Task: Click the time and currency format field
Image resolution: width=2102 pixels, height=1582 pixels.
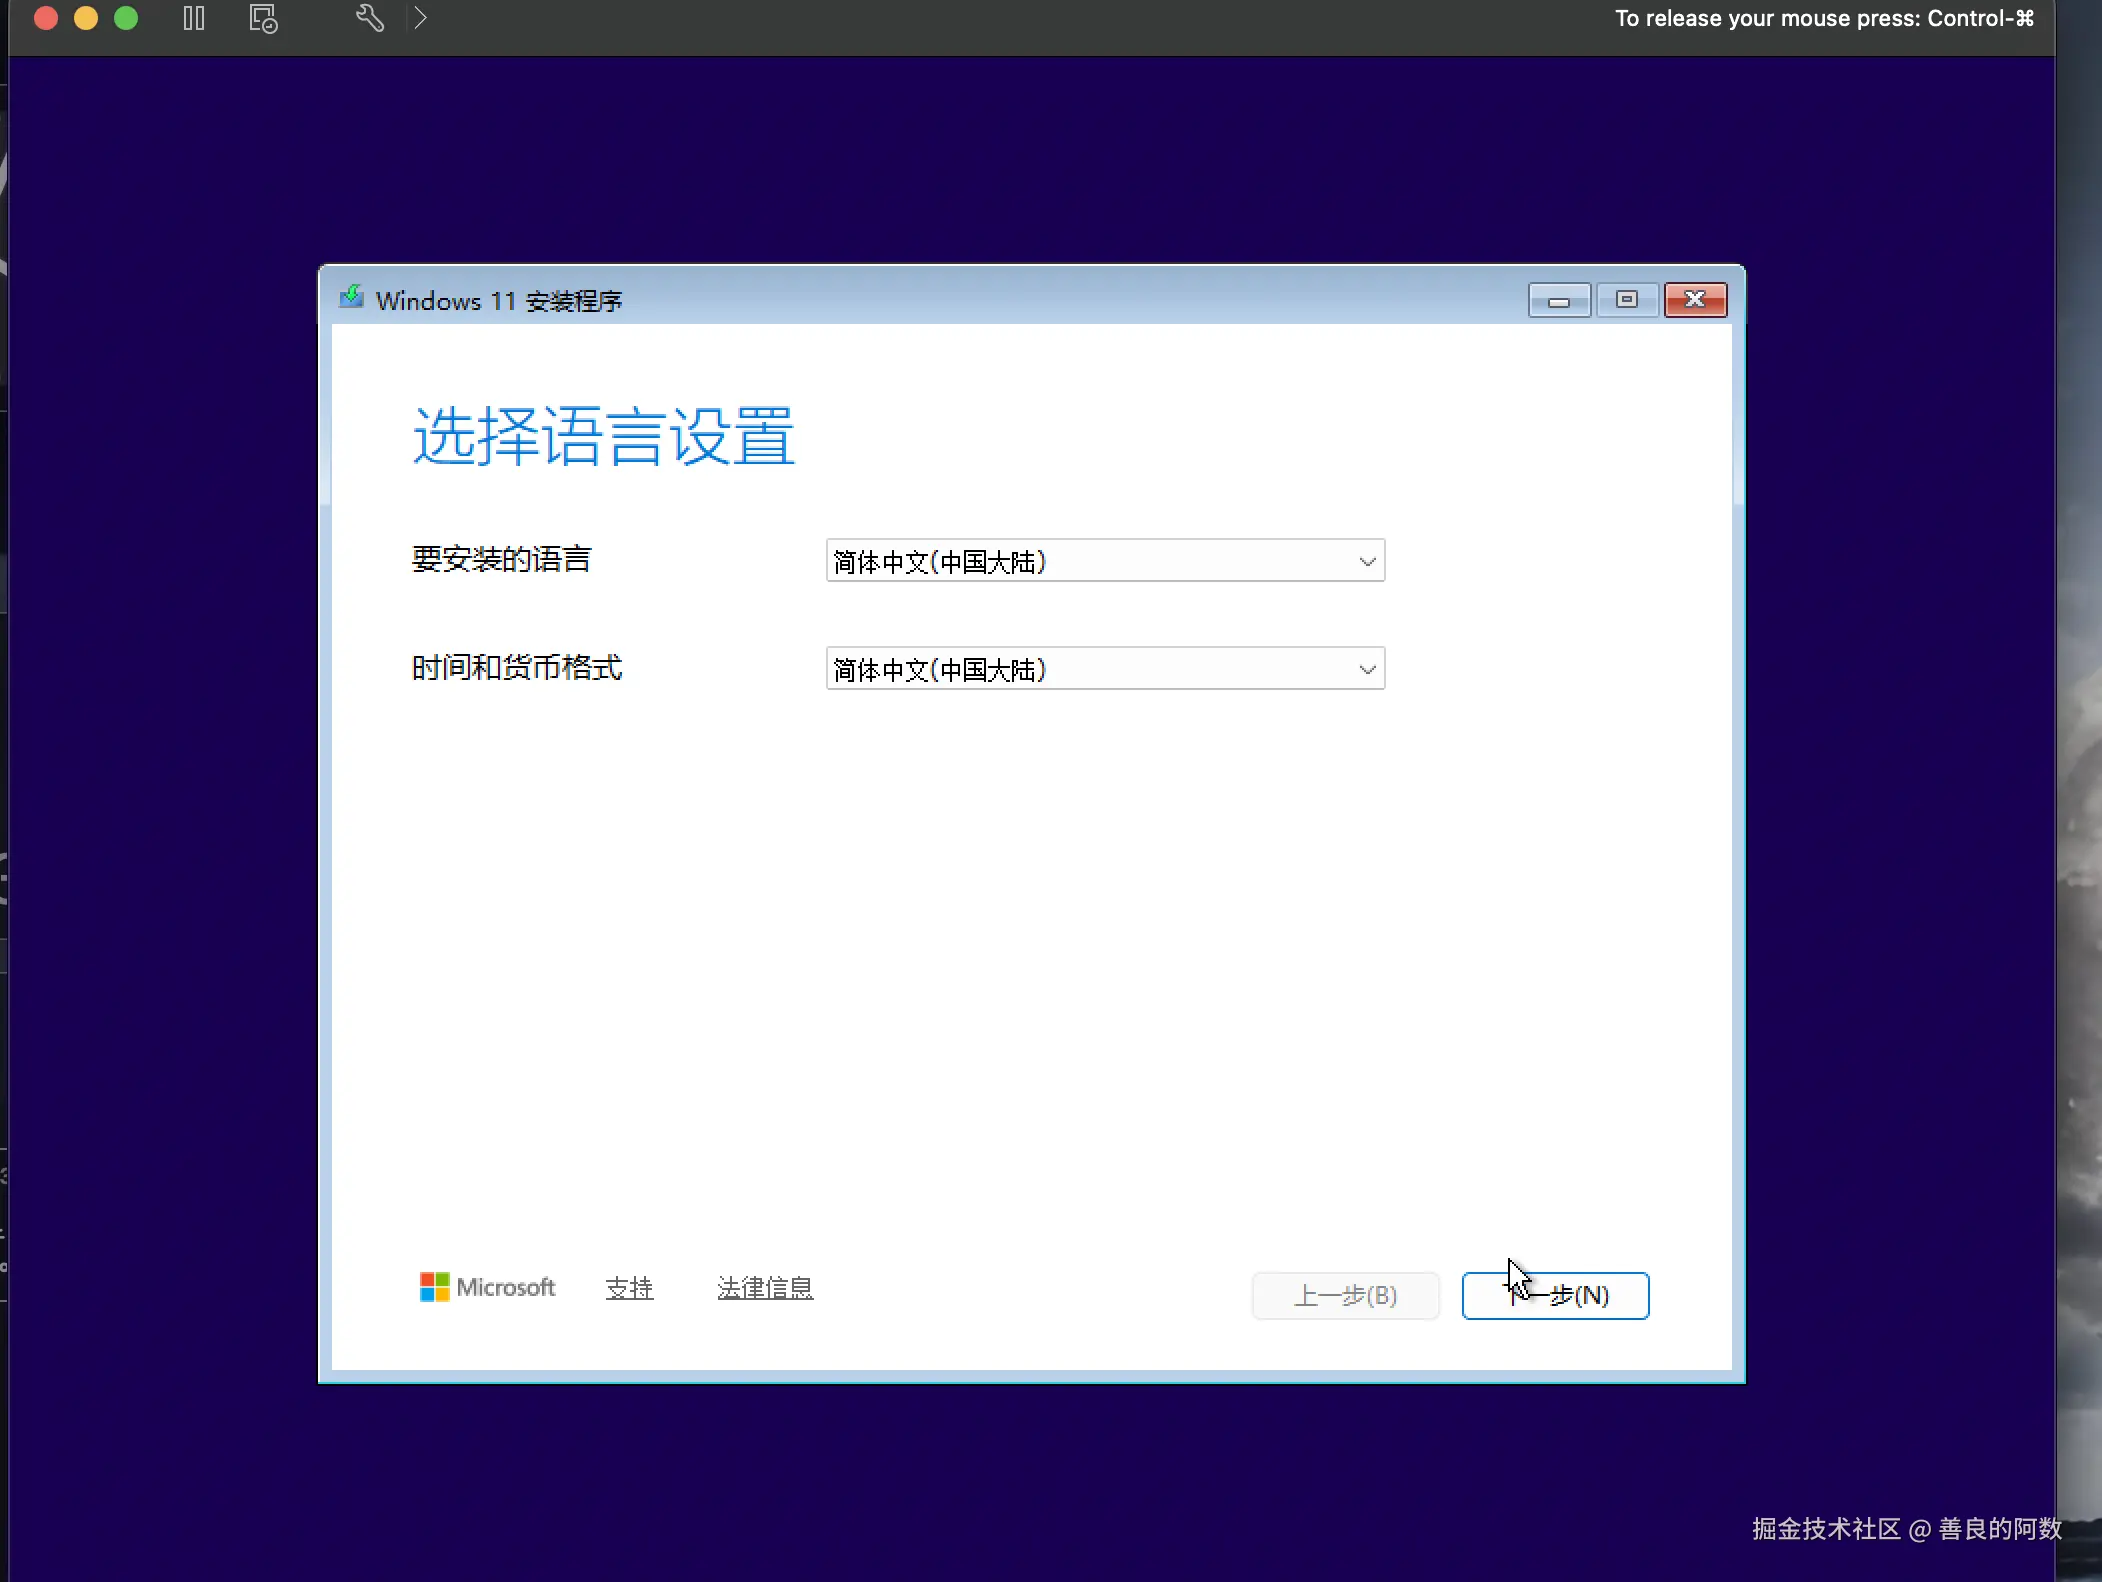Action: point(1105,669)
